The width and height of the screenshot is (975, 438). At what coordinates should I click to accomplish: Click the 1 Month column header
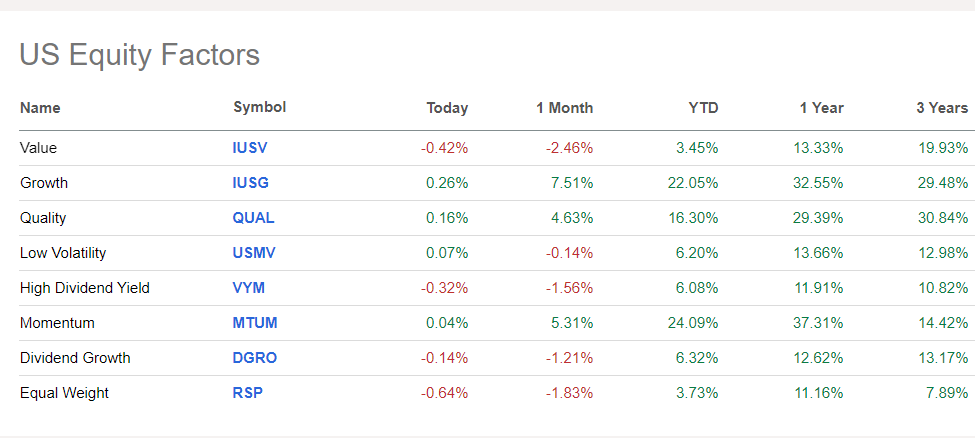coord(564,108)
